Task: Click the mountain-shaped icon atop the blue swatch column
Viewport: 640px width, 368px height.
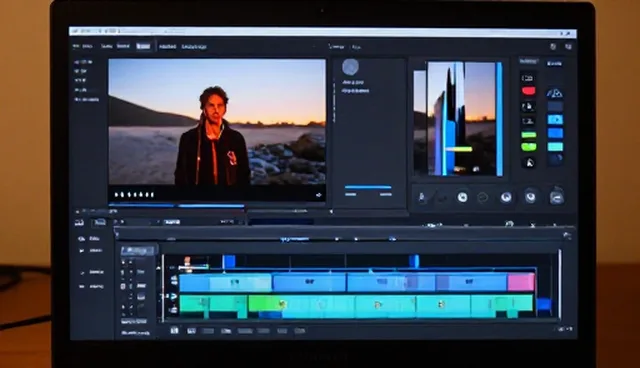Action: [554, 93]
